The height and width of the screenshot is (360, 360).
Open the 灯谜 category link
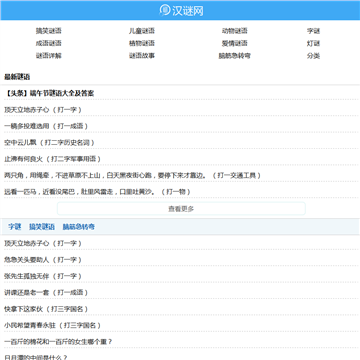313,43
